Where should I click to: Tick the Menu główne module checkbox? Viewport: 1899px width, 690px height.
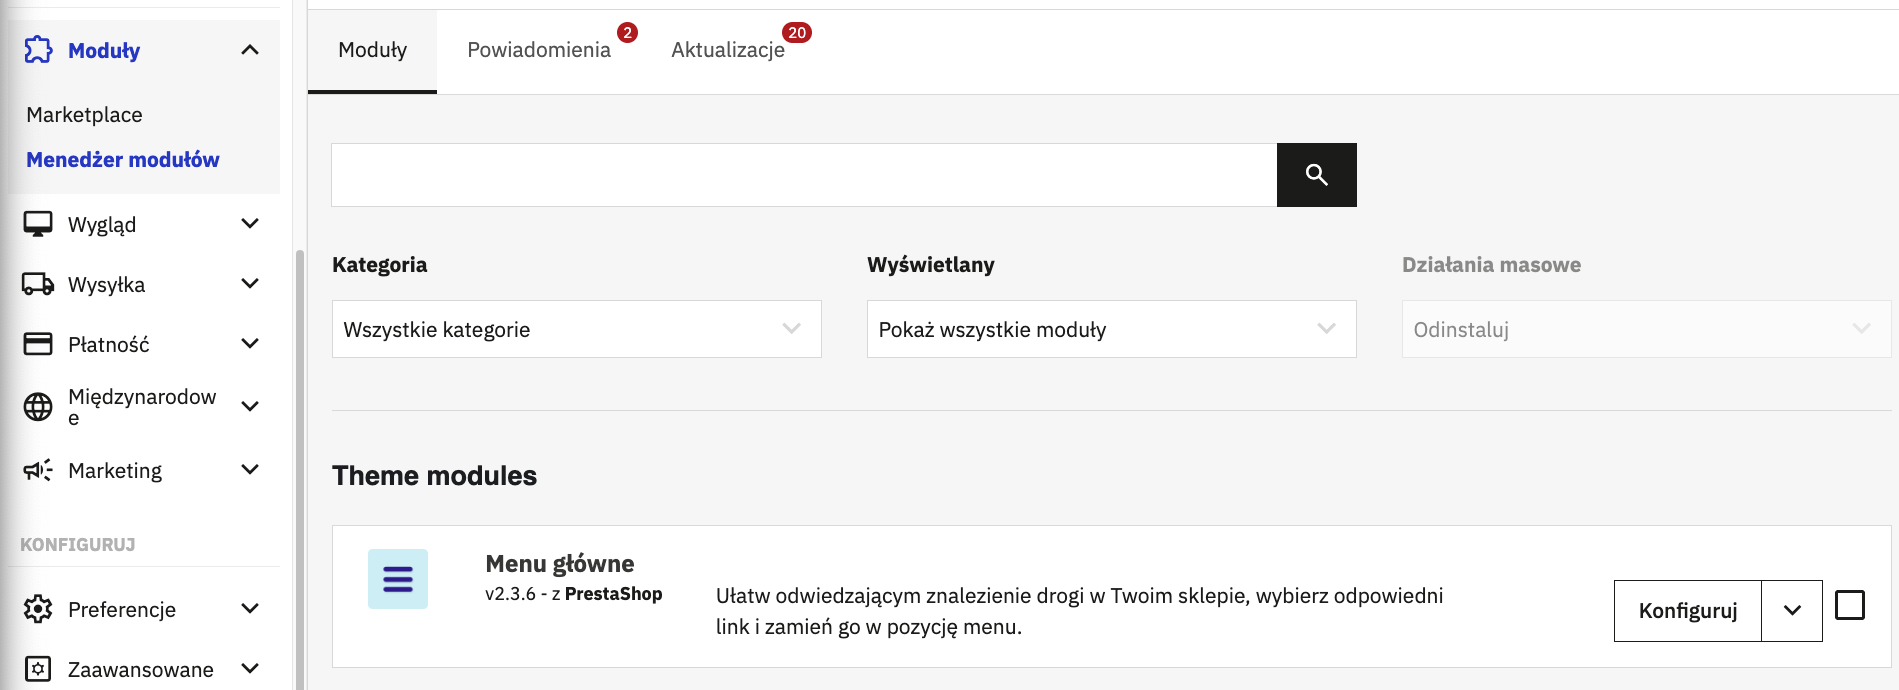1850,605
